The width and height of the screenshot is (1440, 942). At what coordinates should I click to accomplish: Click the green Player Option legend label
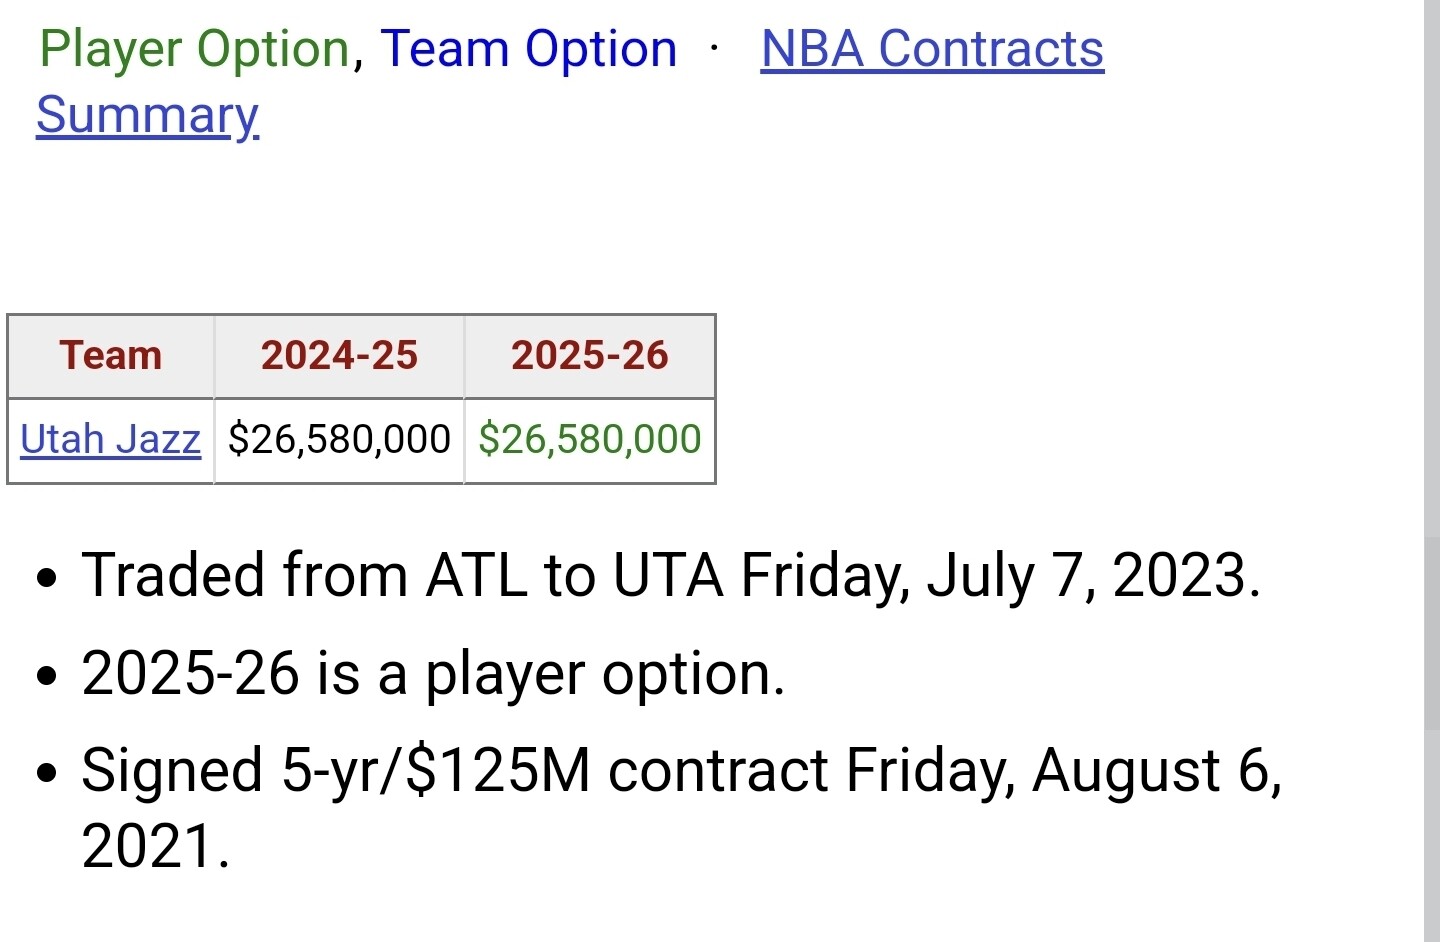pyautogui.click(x=194, y=50)
